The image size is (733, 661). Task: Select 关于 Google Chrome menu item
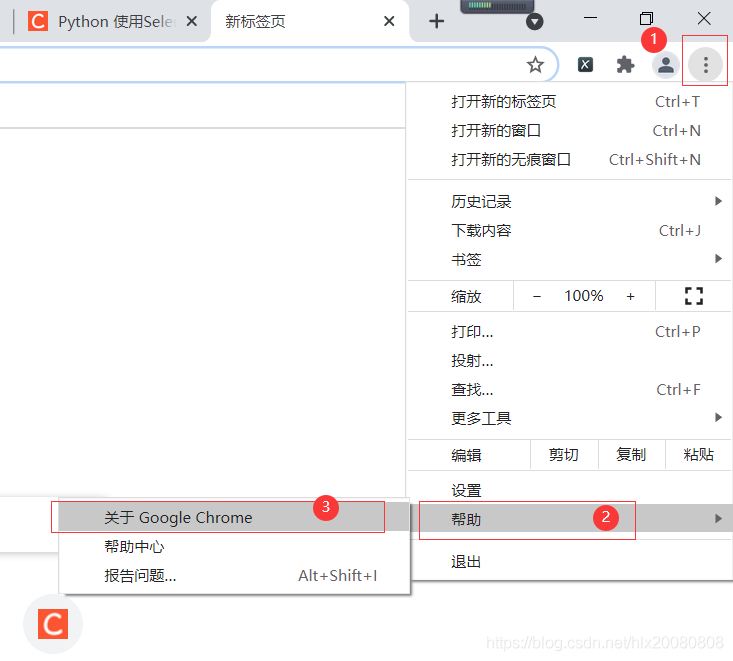[178, 518]
